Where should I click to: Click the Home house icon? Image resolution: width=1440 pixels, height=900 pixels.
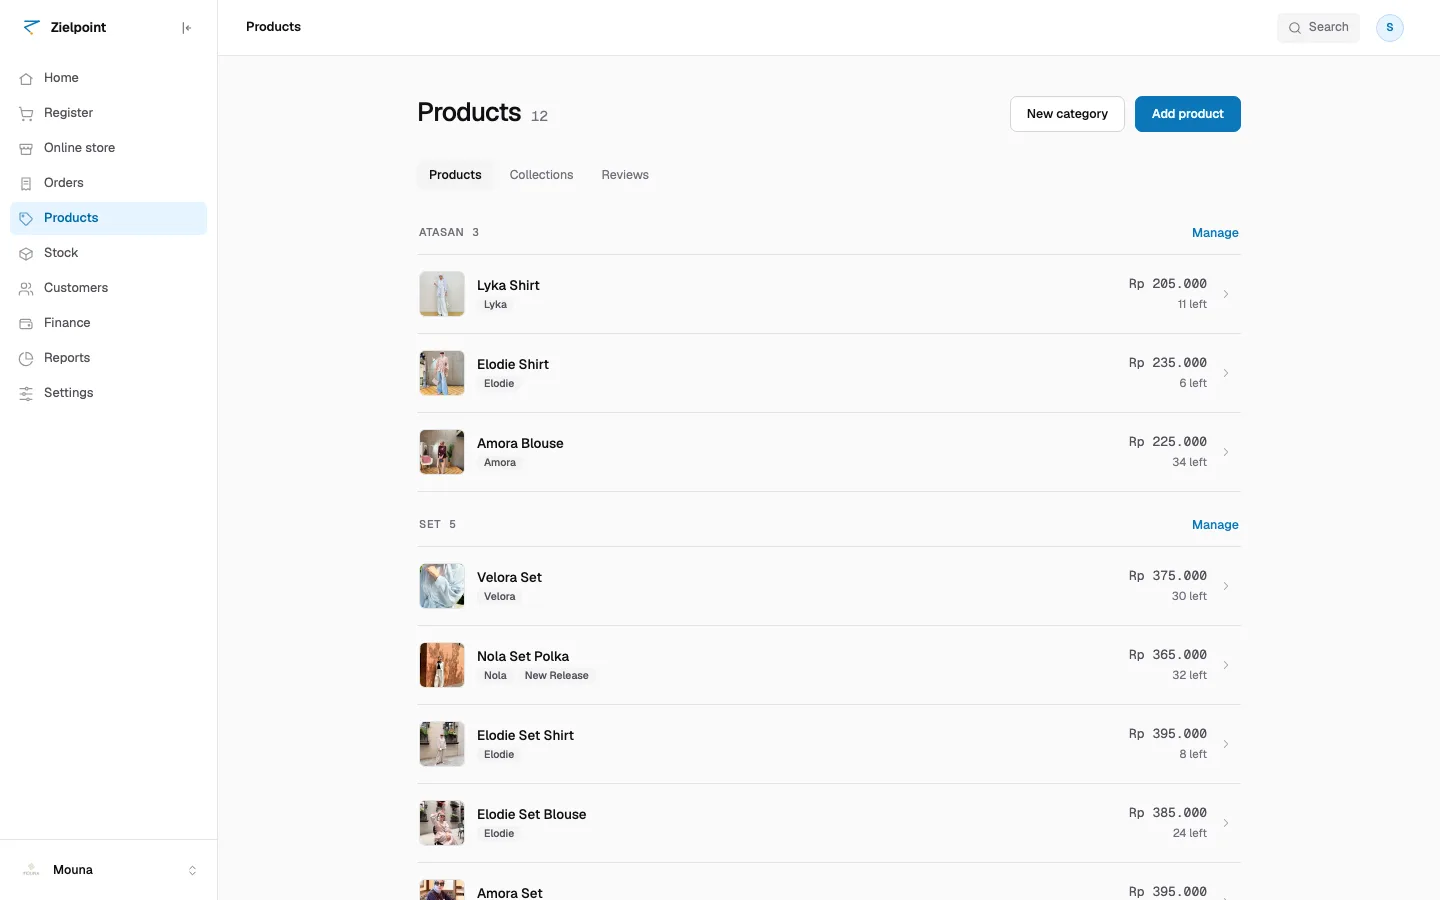click(26, 78)
